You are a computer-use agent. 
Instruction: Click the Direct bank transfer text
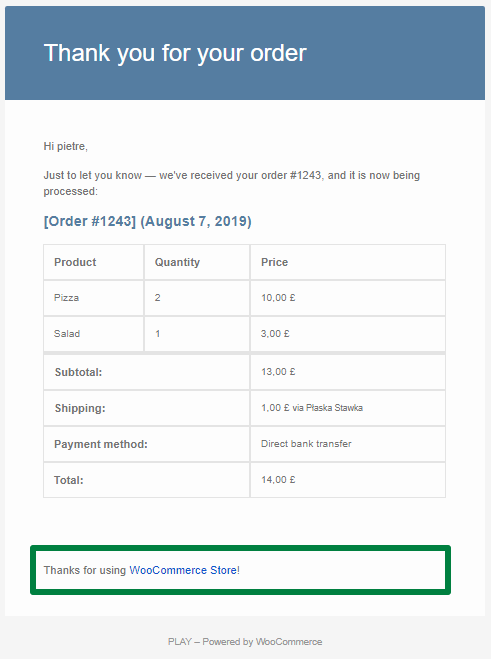[x=306, y=444]
